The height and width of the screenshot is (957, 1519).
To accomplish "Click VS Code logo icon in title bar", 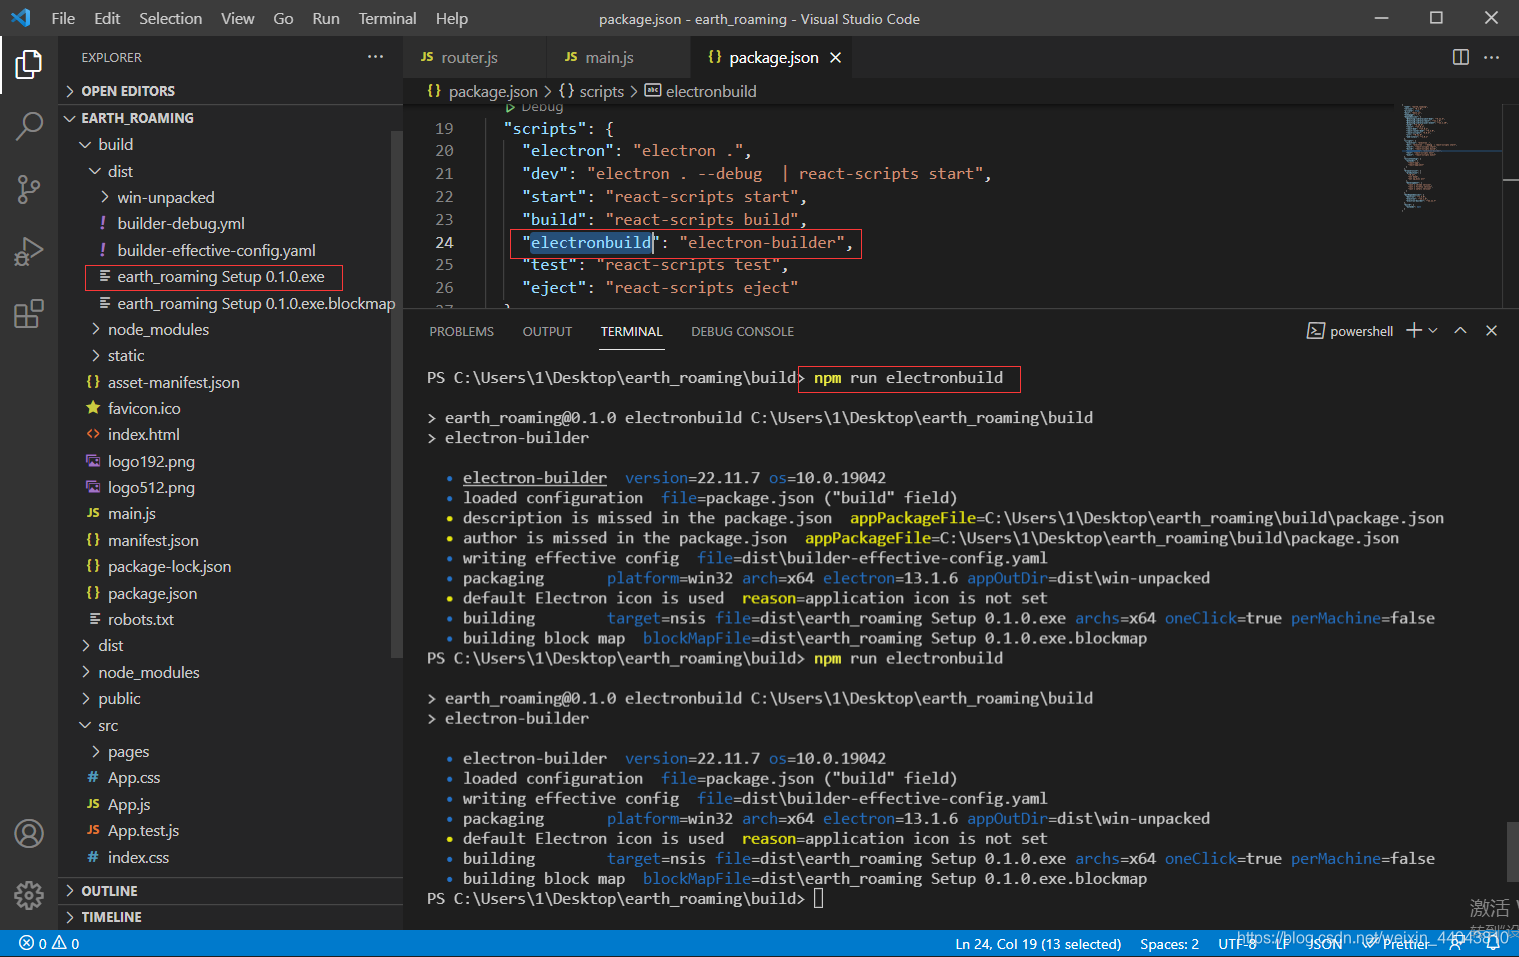I will click(20, 18).
